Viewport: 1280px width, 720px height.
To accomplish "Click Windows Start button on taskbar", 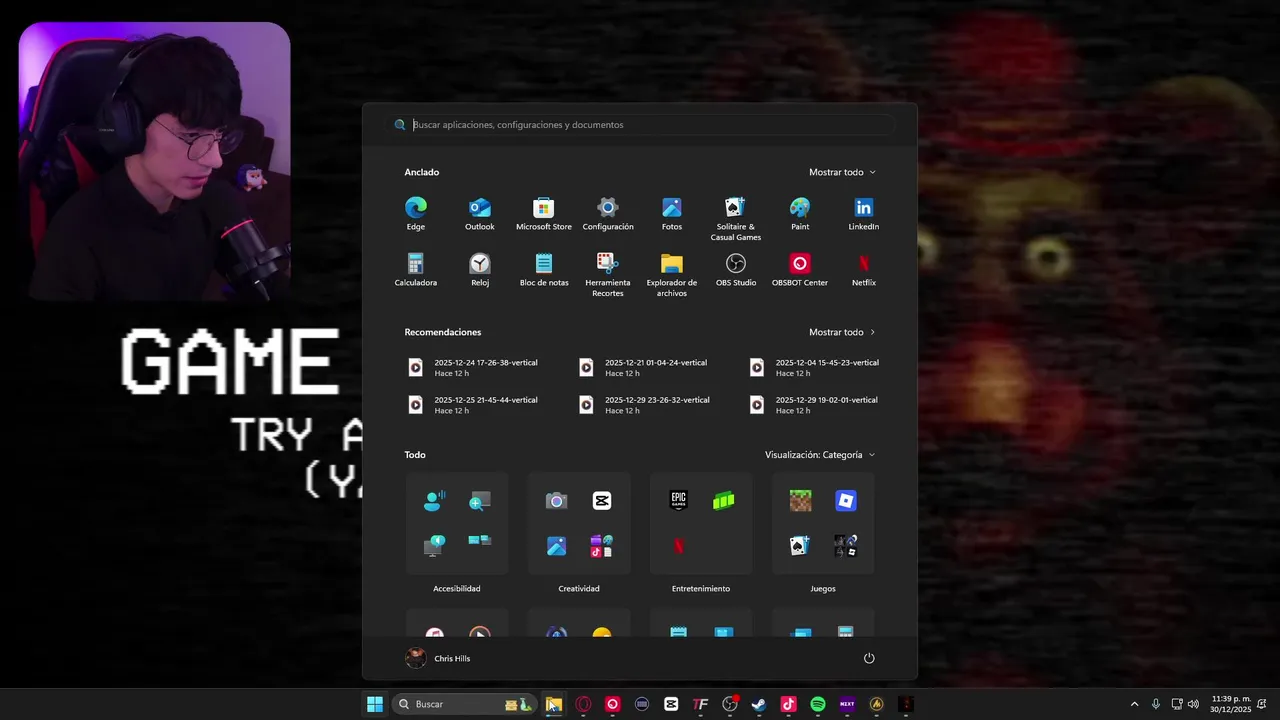I will (x=375, y=704).
